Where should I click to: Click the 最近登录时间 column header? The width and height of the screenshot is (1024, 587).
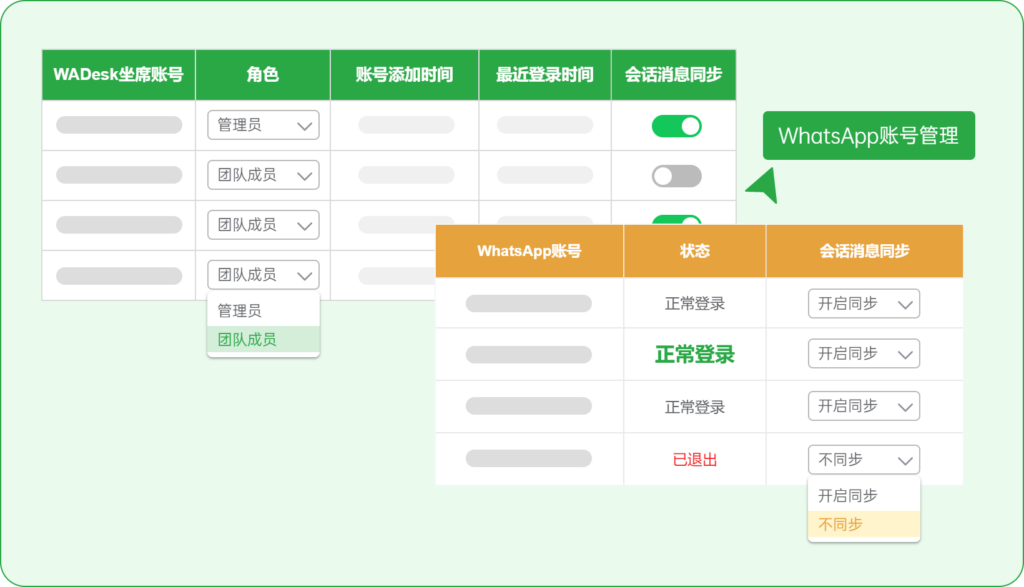point(545,74)
